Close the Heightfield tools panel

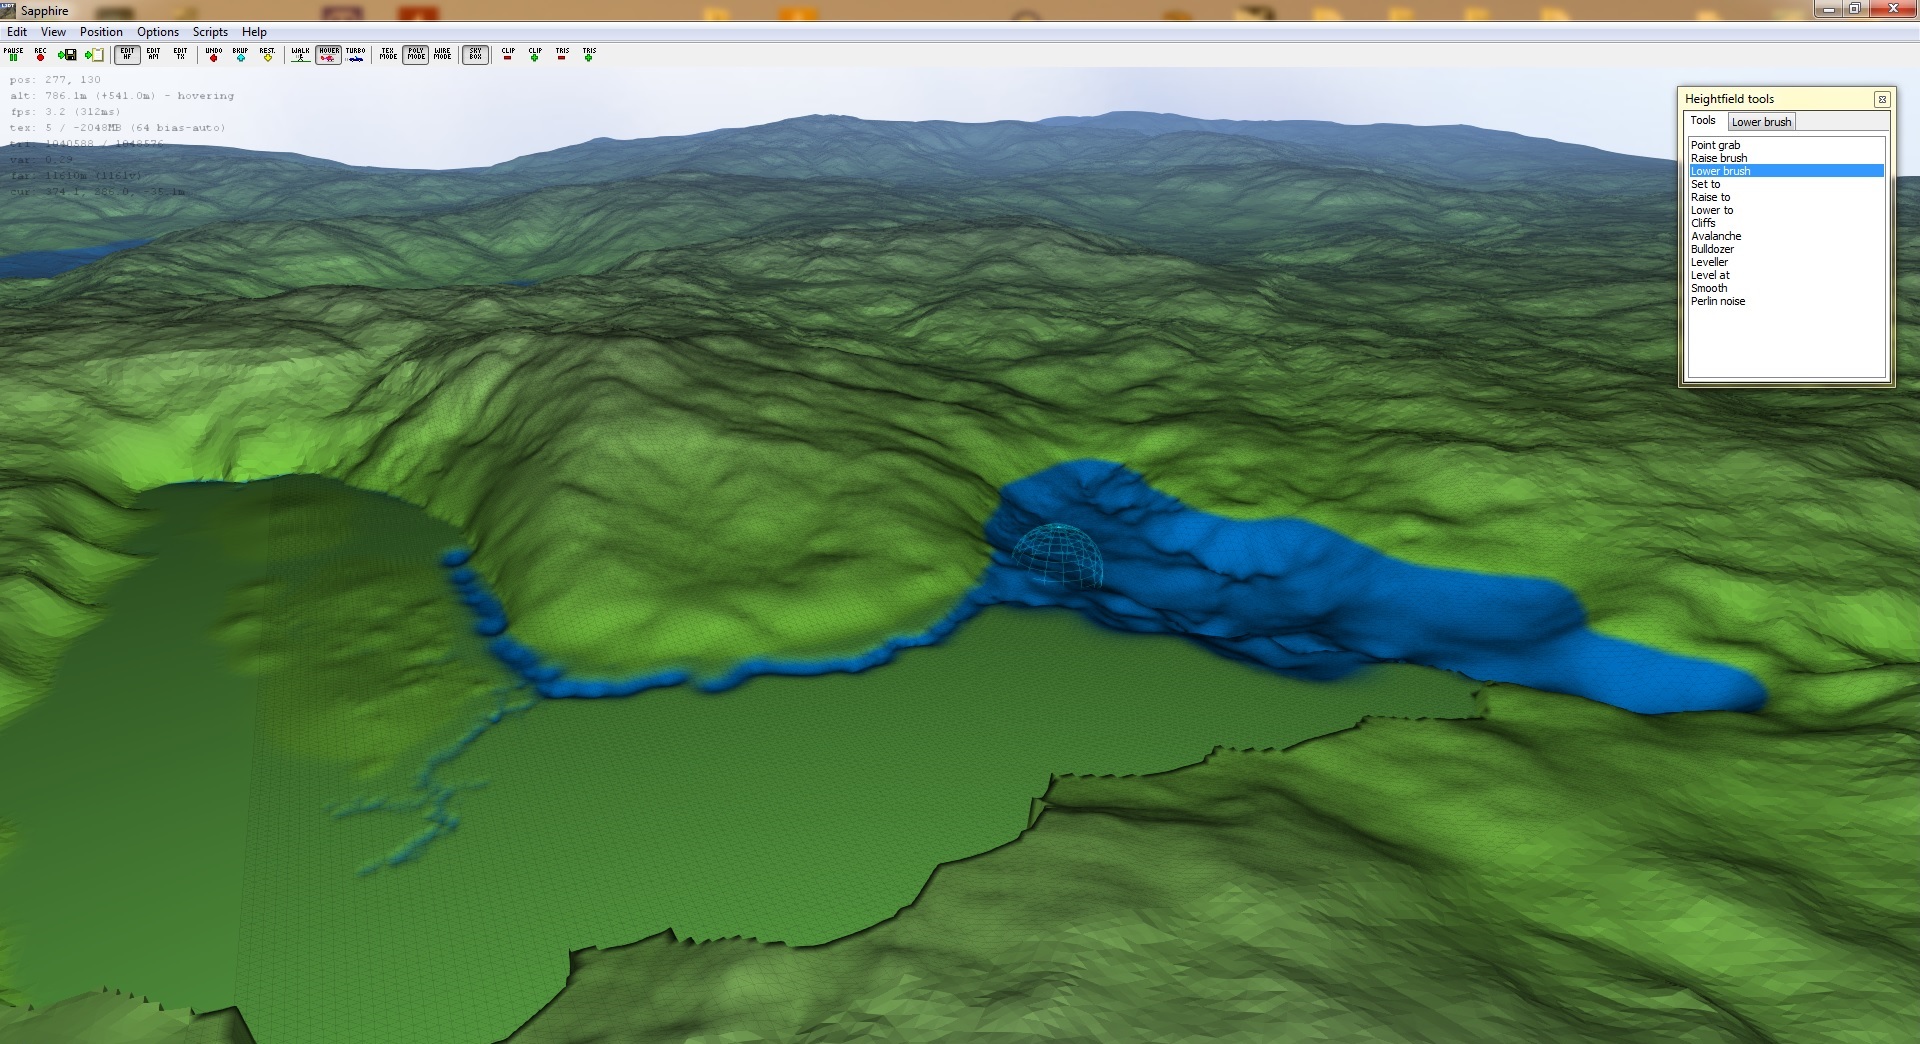pyautogui.click(x=1881, y=99)
